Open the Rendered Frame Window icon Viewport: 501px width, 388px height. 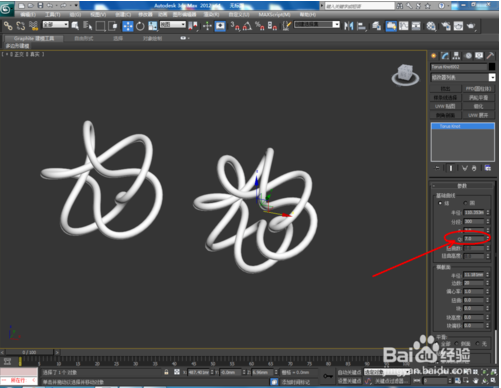point(458,26)
